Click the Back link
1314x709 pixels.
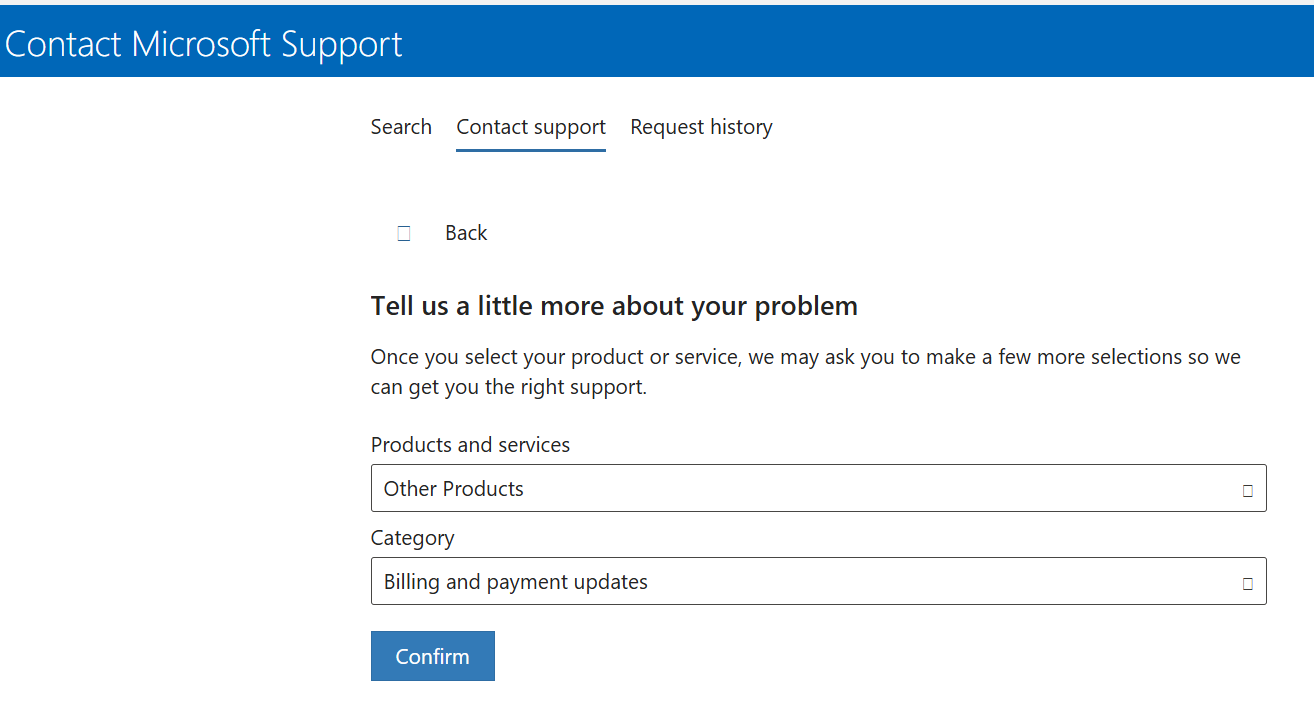tap(466, 232)
